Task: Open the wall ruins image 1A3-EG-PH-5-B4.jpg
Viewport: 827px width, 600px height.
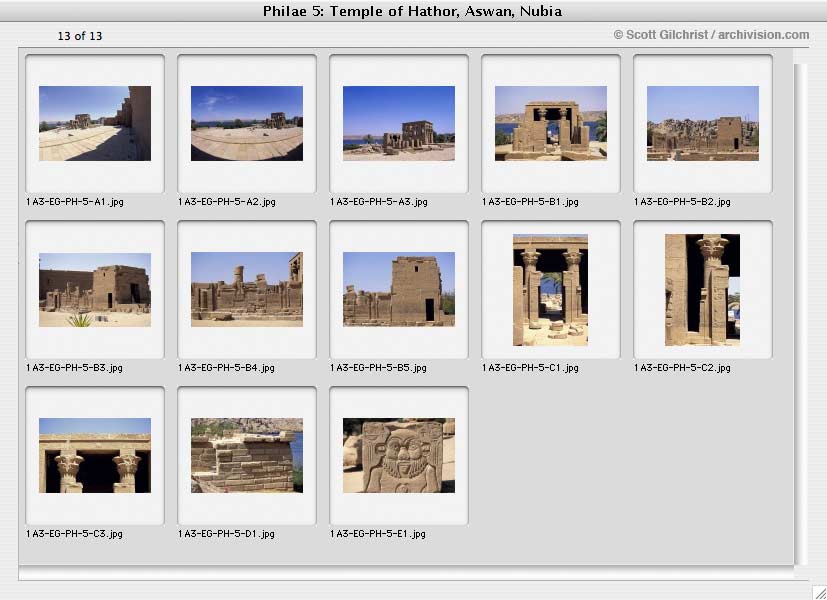Action: (x=247, y=289)
